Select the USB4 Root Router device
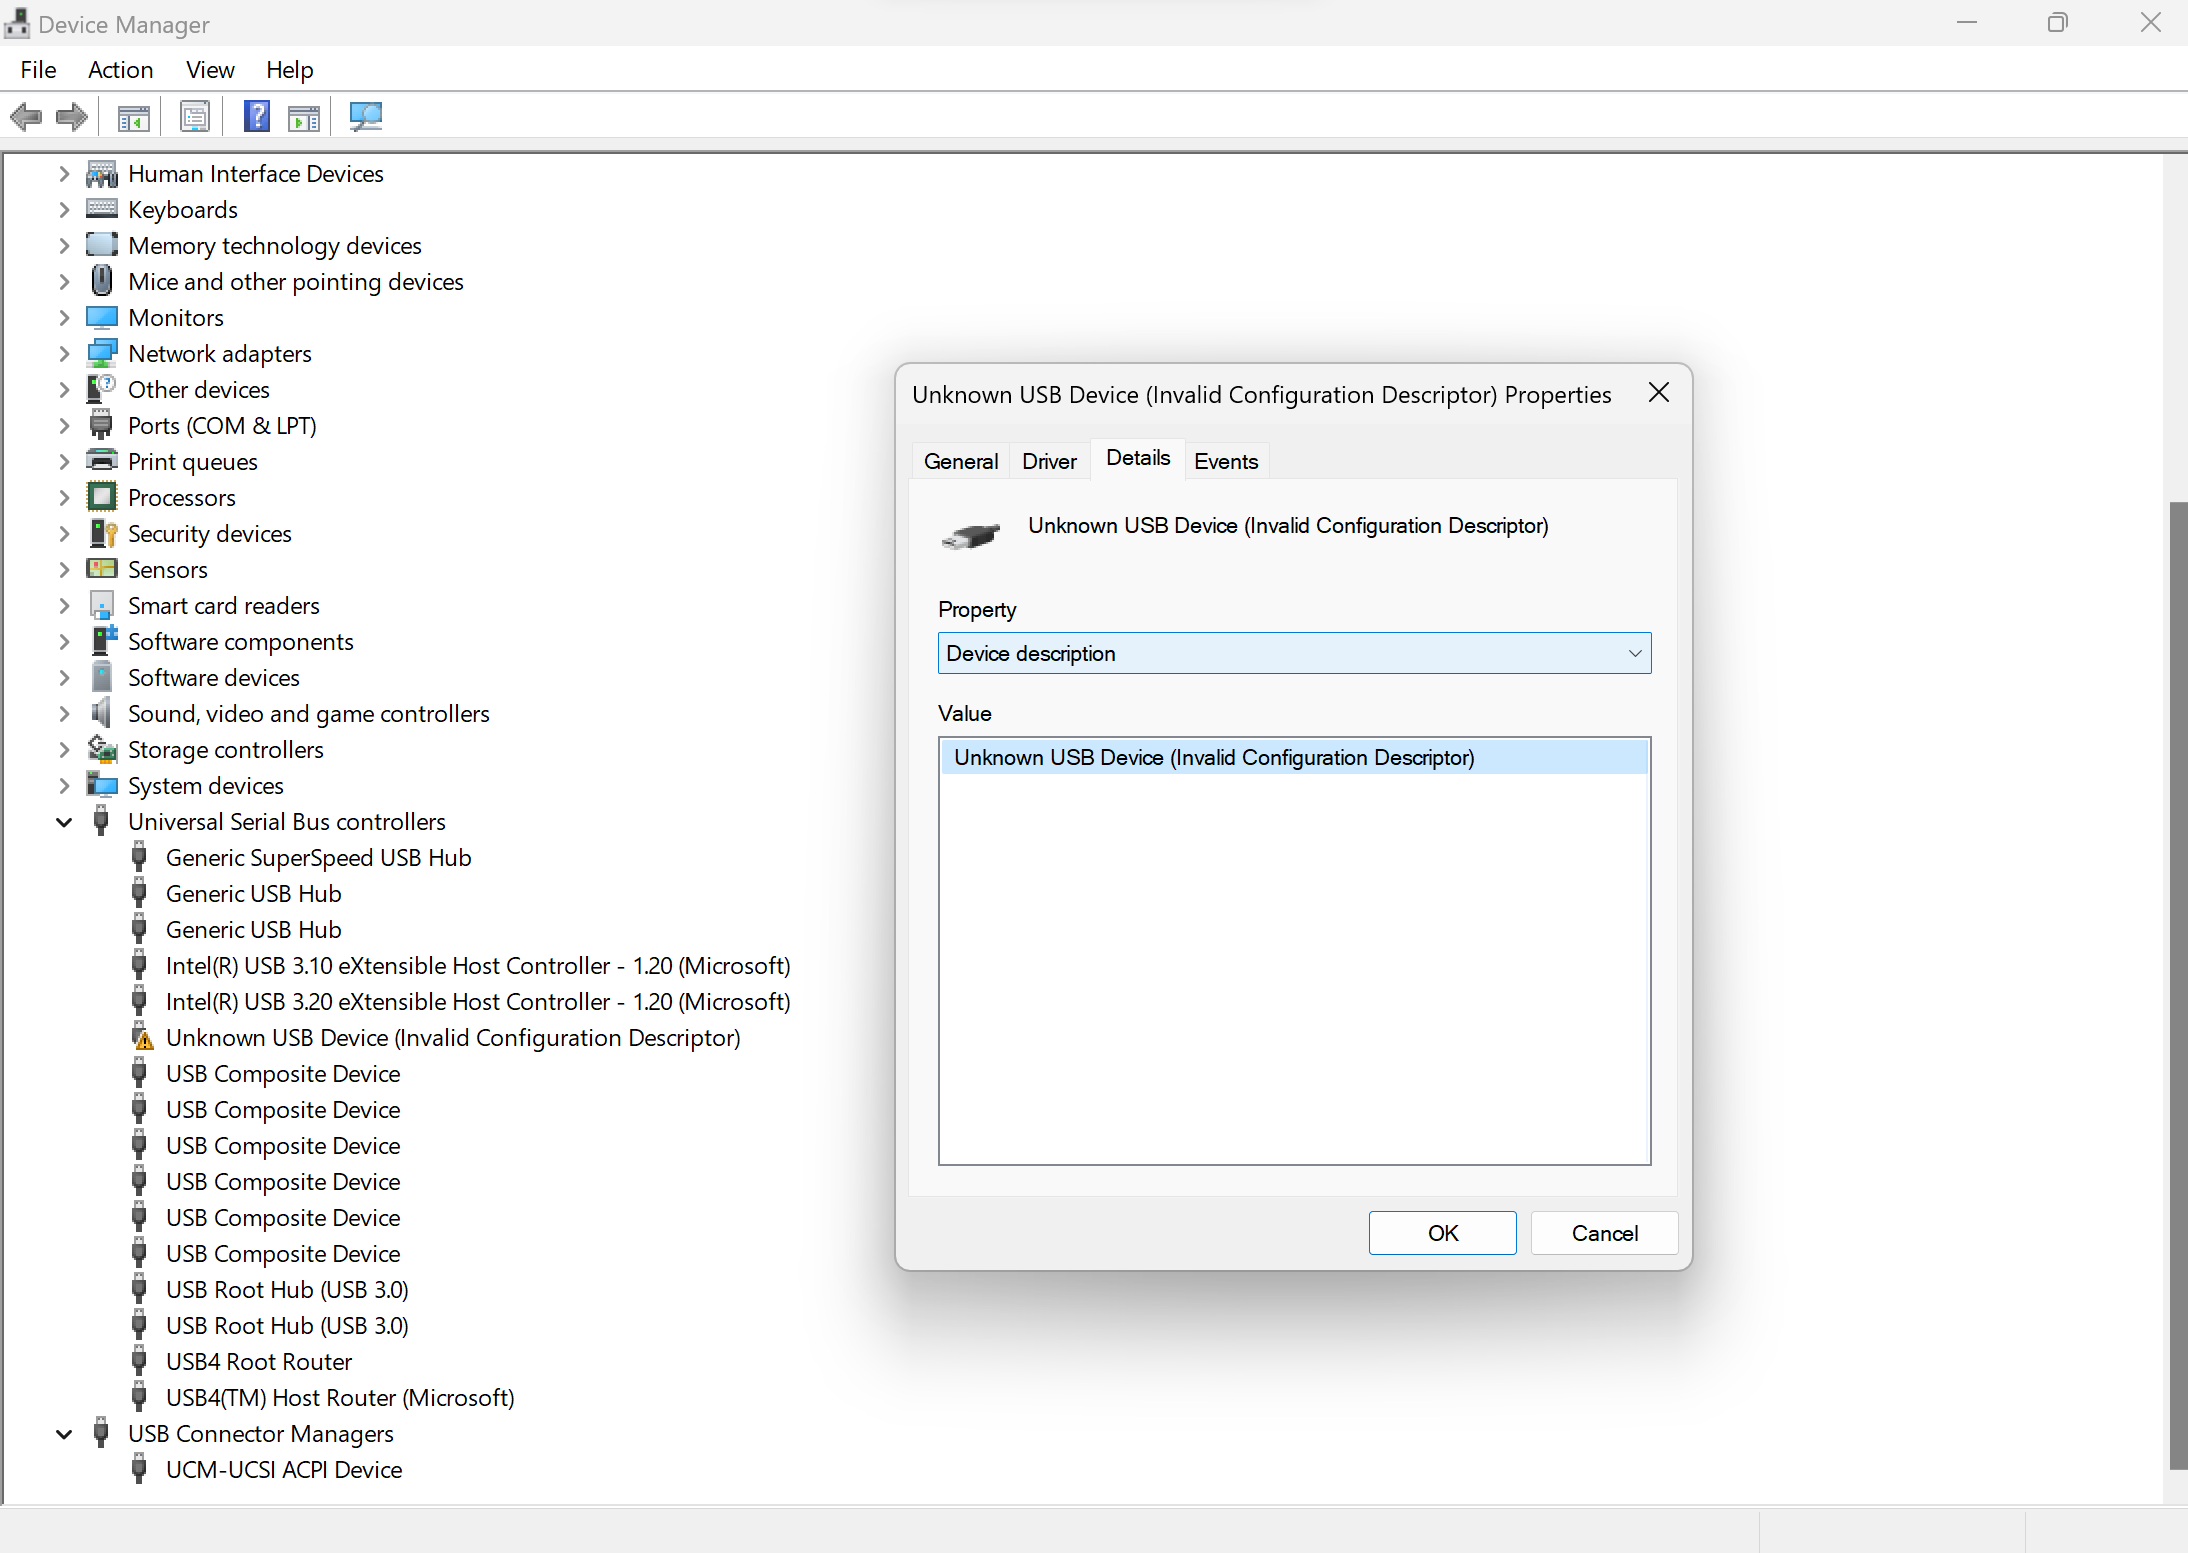This screenshot has height=1553, width=2188. [x=258, y=1362]
